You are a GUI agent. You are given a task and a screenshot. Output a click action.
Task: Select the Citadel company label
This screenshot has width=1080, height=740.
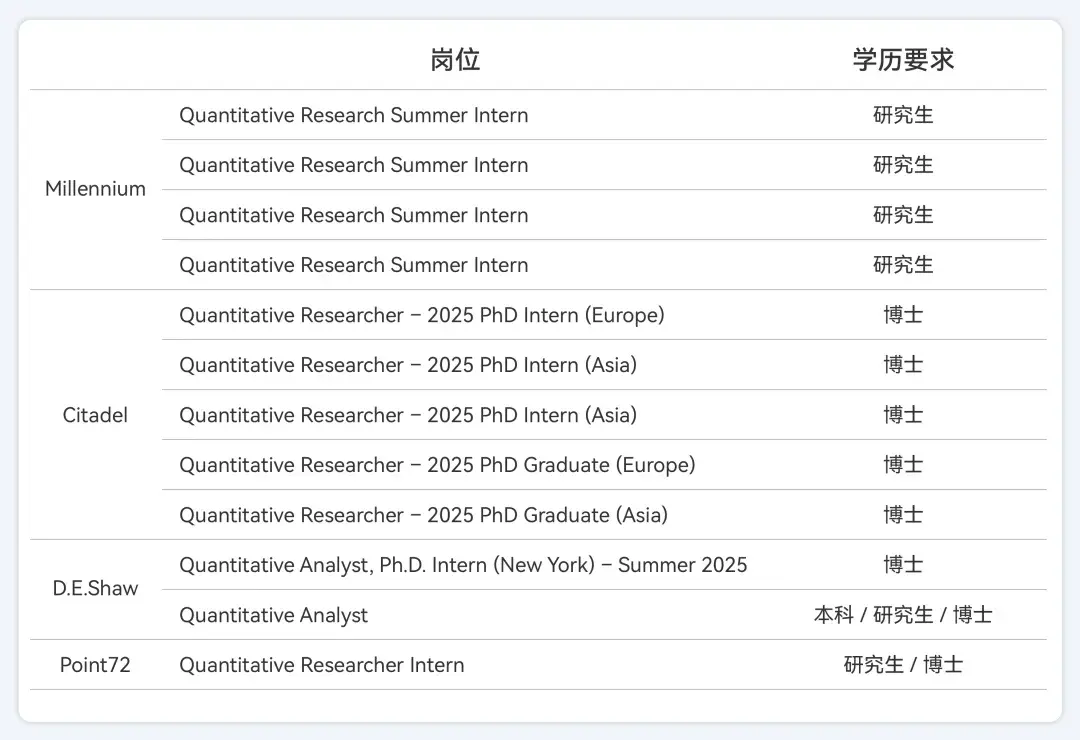[95, 415]
